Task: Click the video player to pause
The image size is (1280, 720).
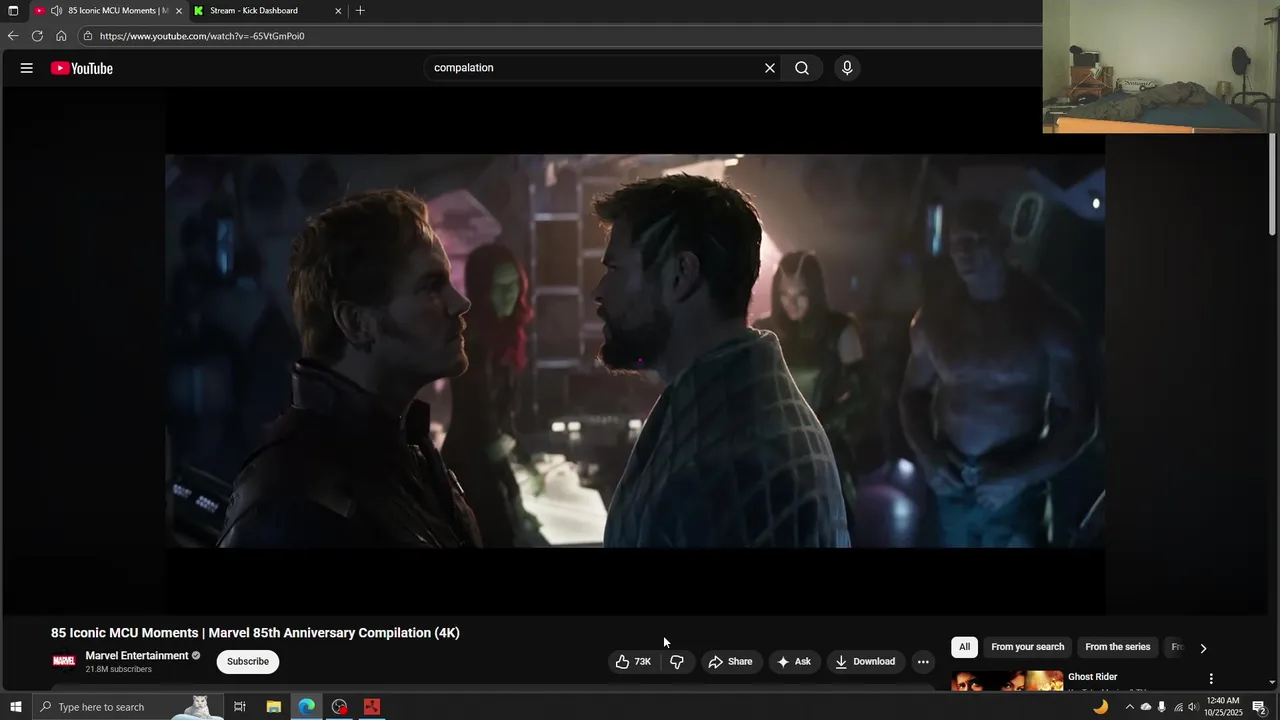Action: coord(635,351)
